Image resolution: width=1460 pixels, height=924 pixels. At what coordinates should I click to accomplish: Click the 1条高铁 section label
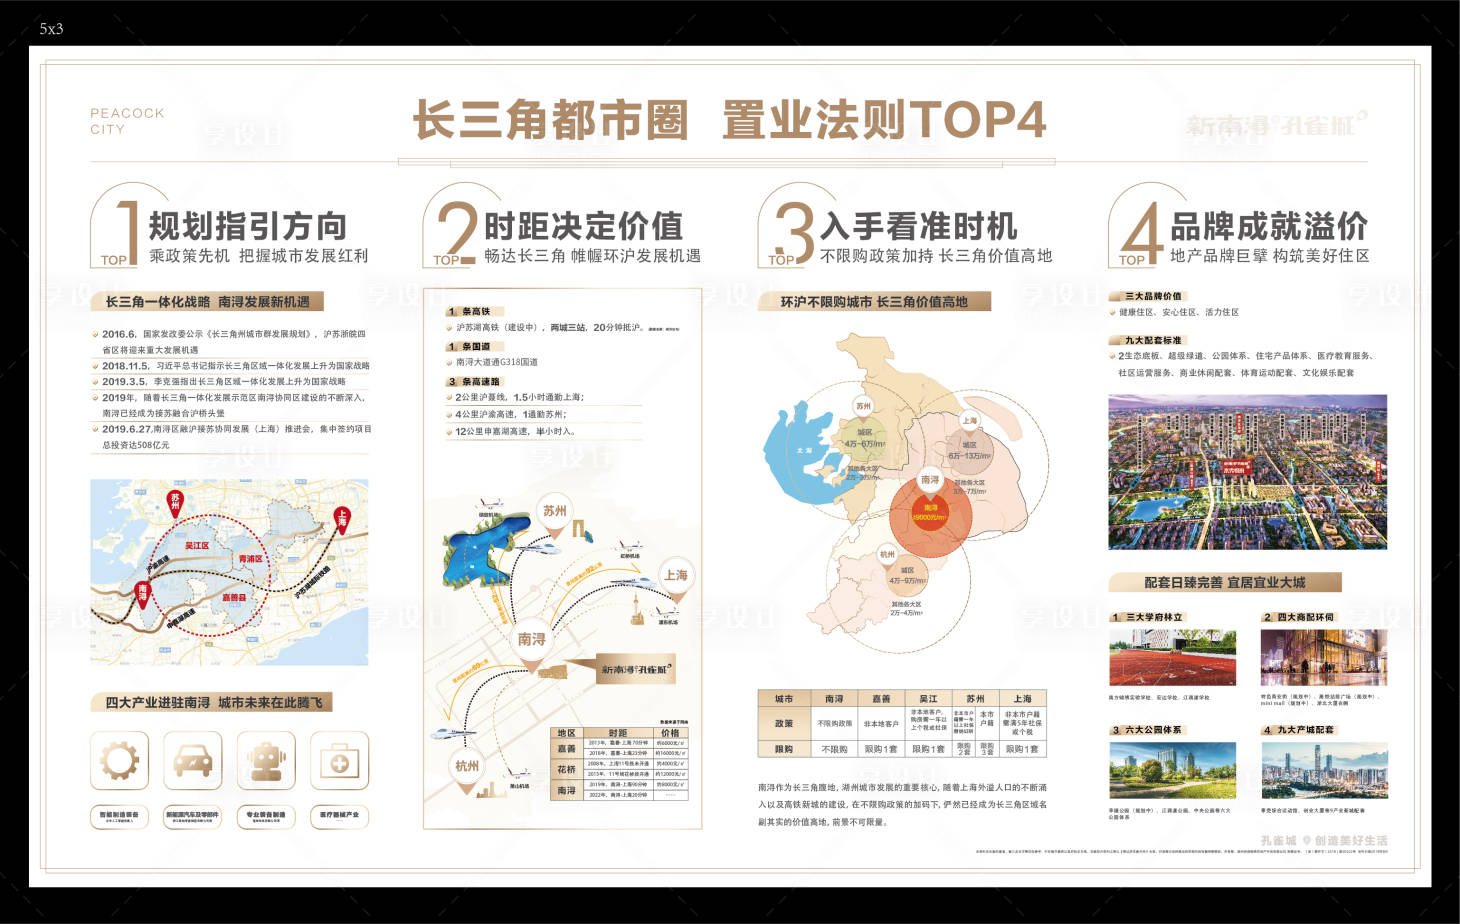click(x=475, y=312)
